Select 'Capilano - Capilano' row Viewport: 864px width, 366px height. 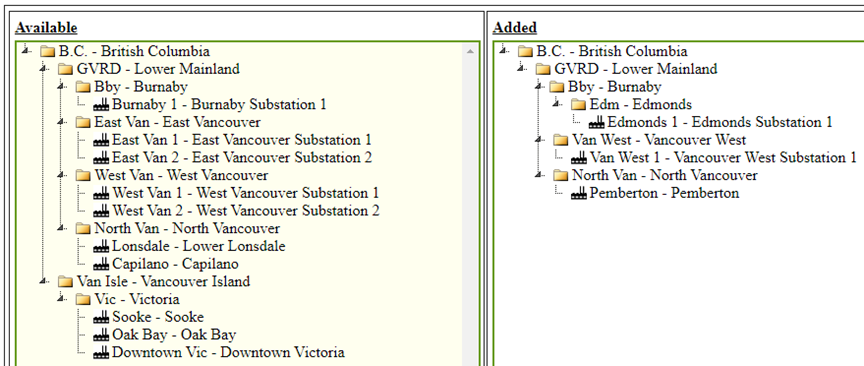pos(175,263)
